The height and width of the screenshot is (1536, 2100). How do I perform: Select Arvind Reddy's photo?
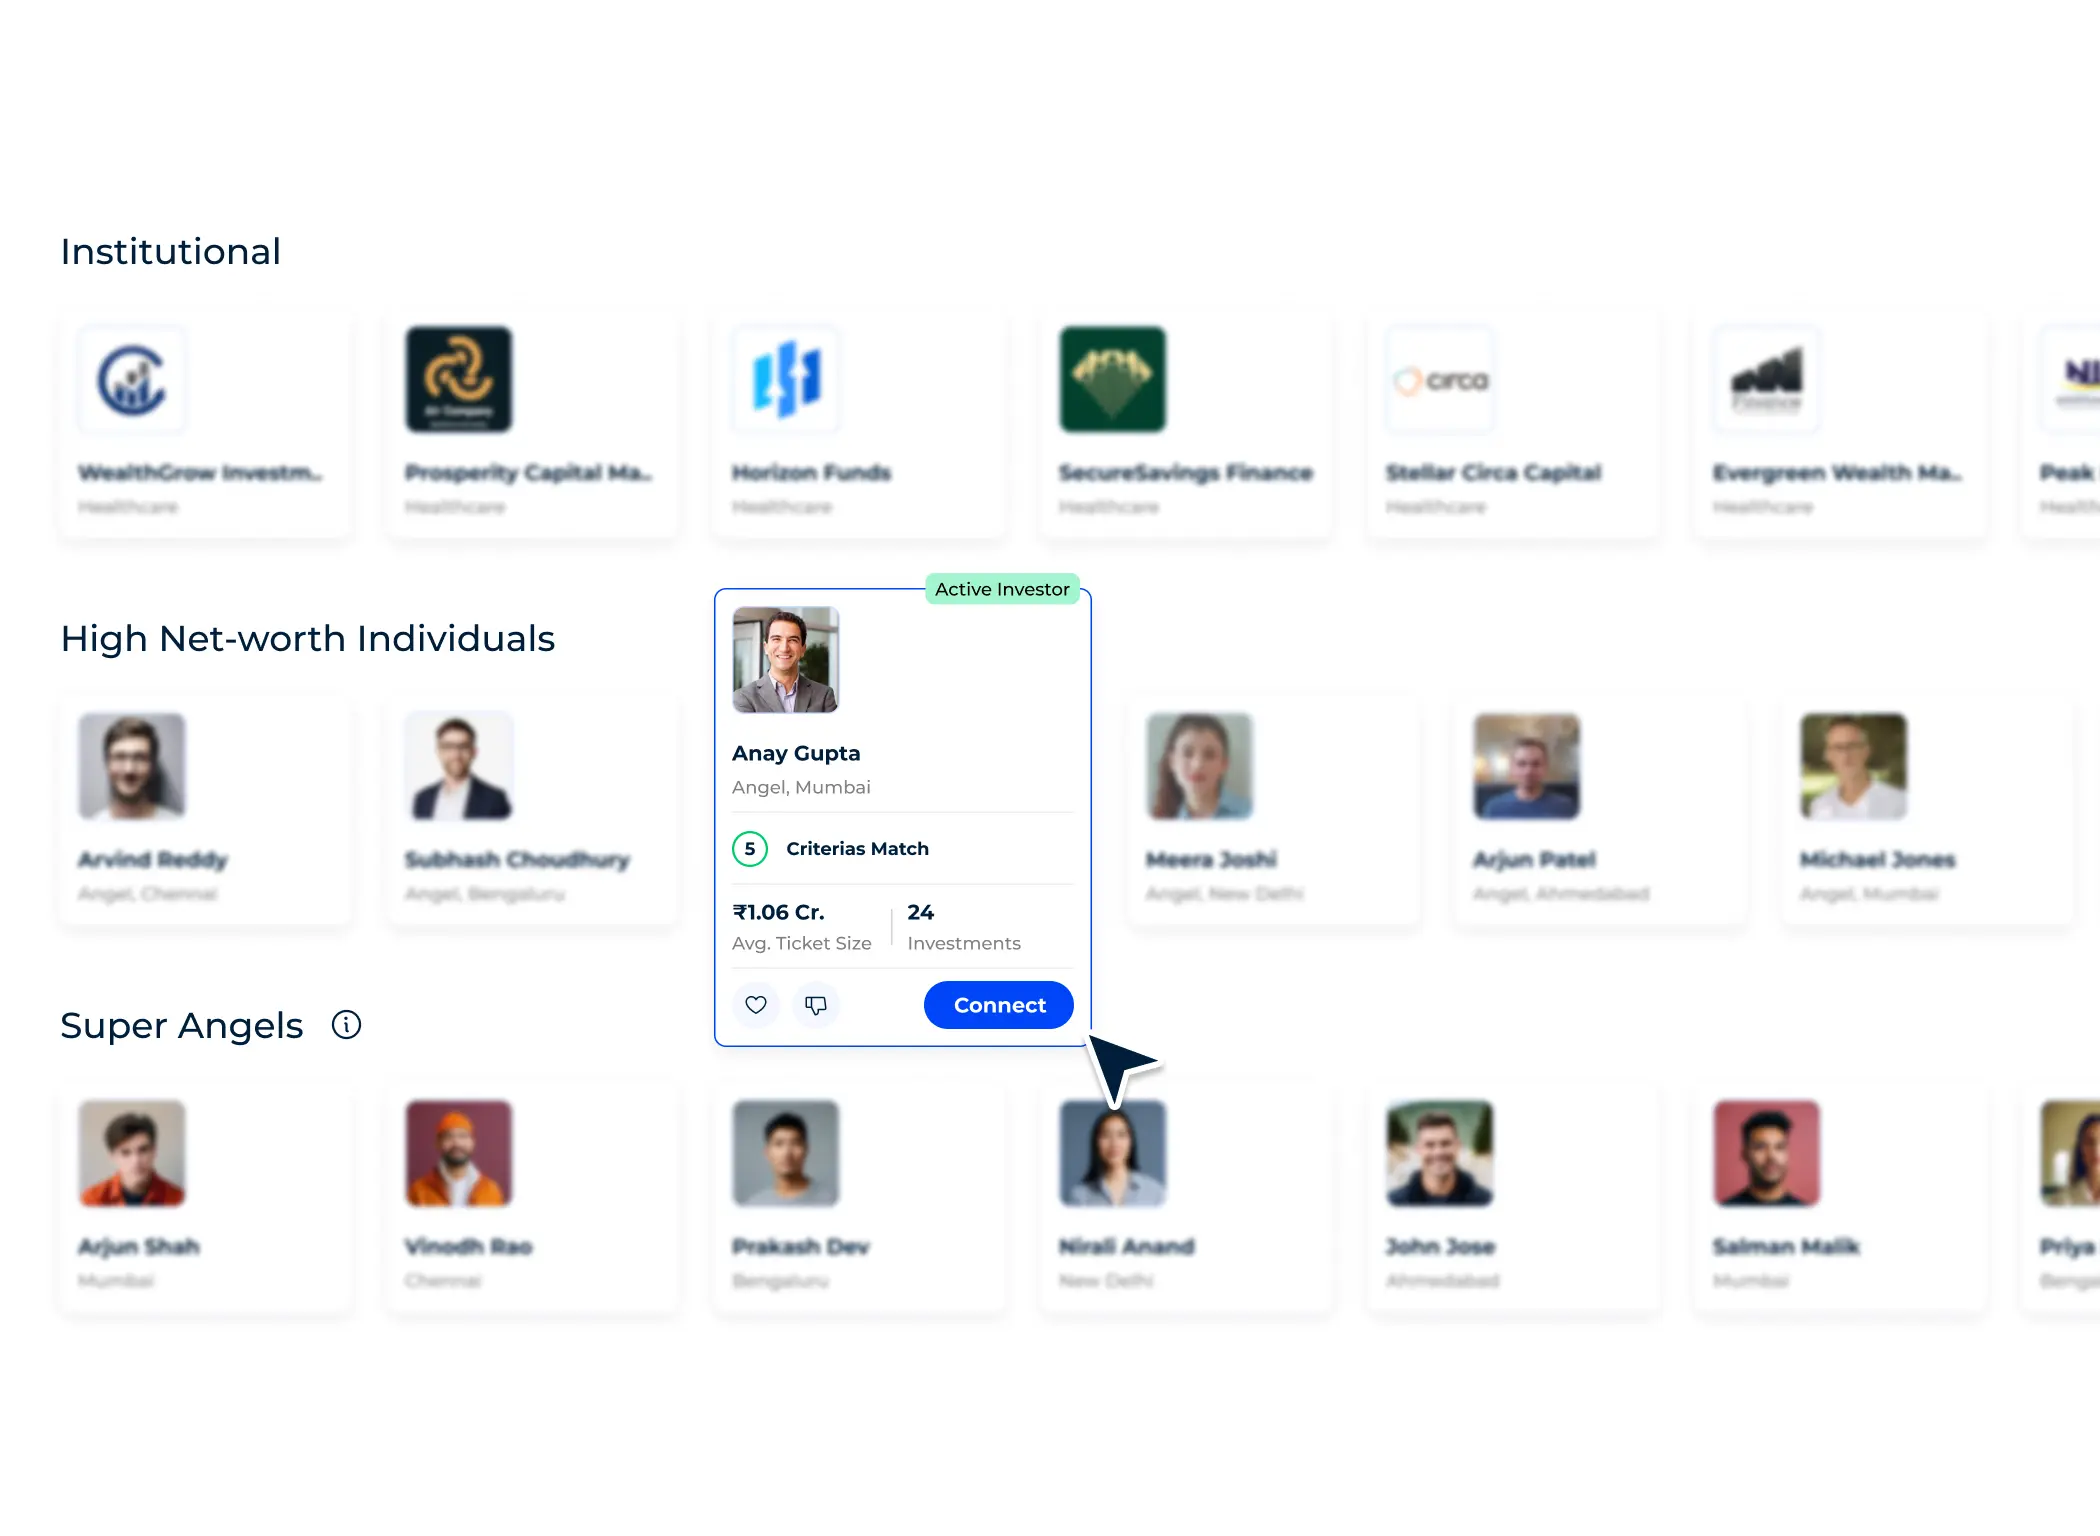(x=132, y=767)
